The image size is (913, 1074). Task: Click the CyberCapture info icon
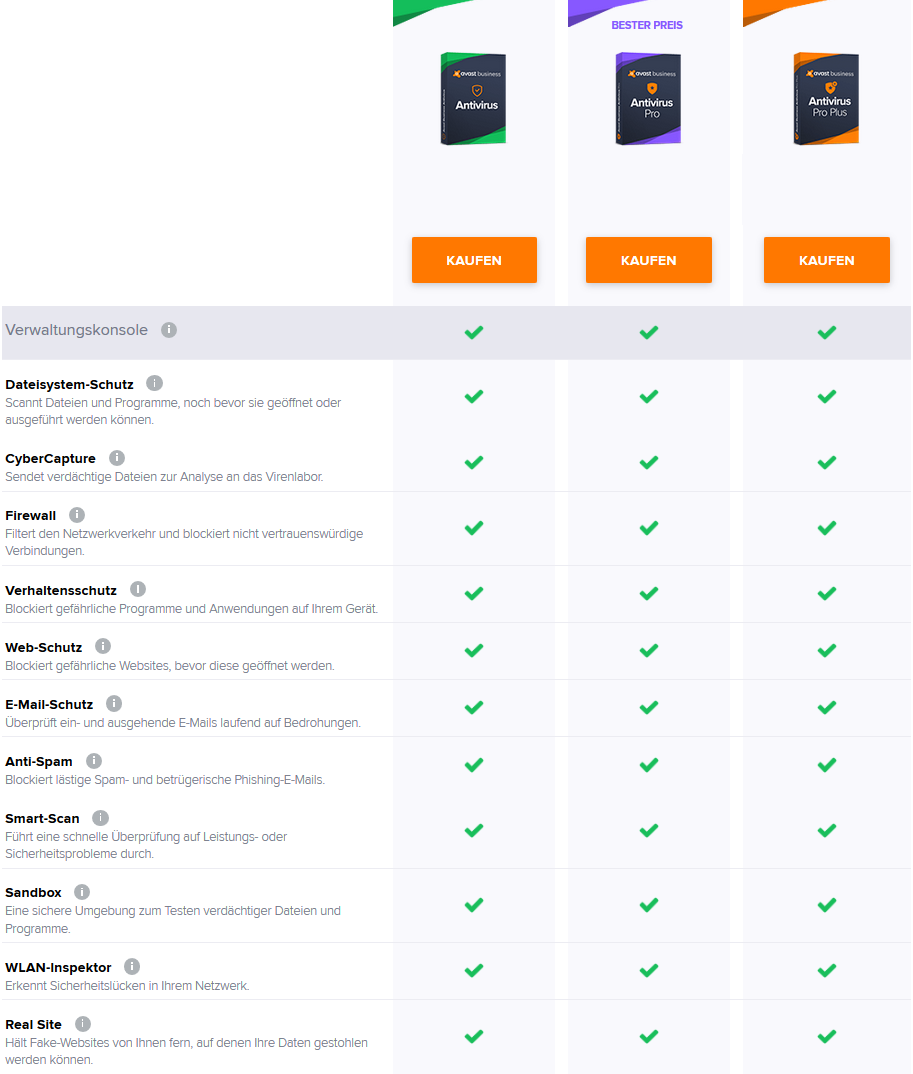[117, 458]
